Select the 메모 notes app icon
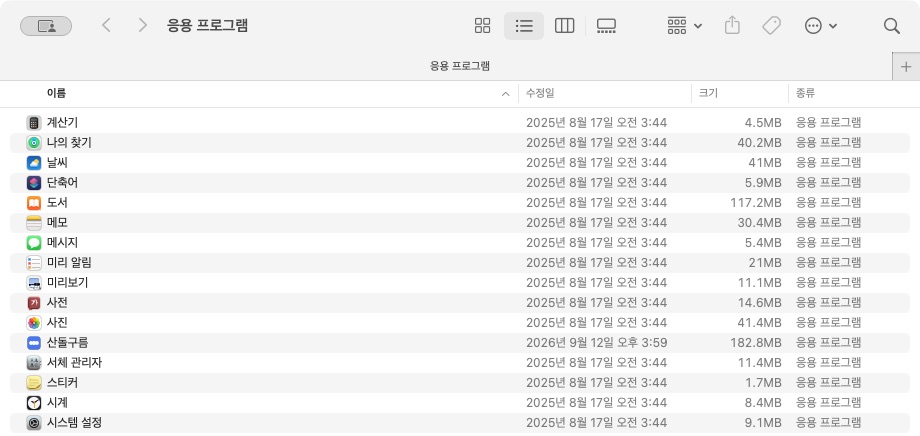920x436 pixels. [34, 223]
